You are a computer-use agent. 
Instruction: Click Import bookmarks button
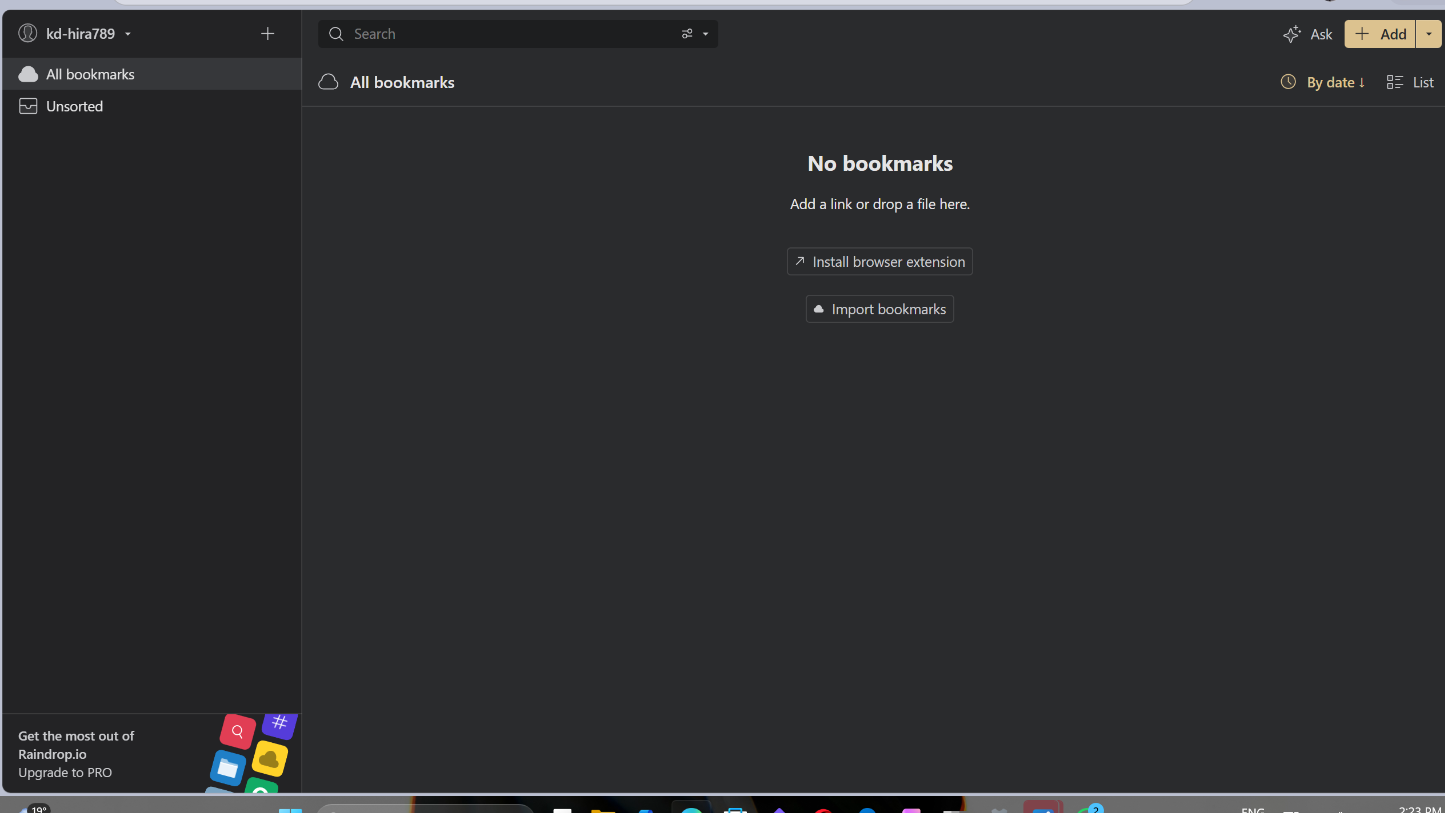[880, 309]
